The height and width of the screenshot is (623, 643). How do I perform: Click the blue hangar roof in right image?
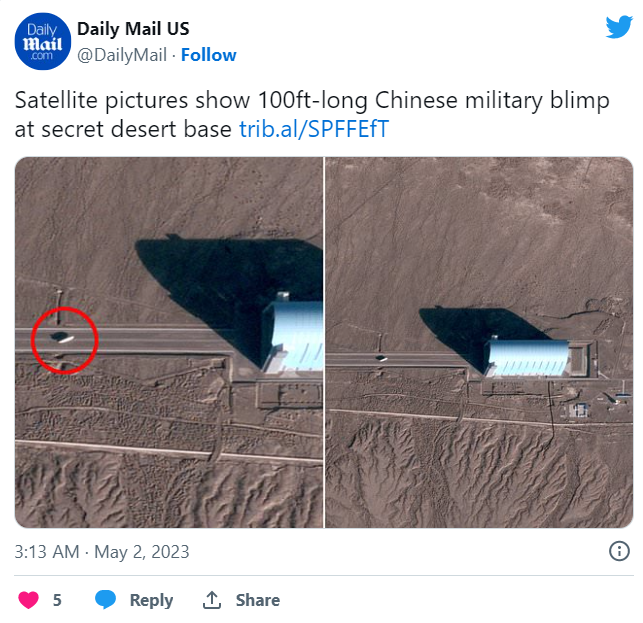pos(528,357)
